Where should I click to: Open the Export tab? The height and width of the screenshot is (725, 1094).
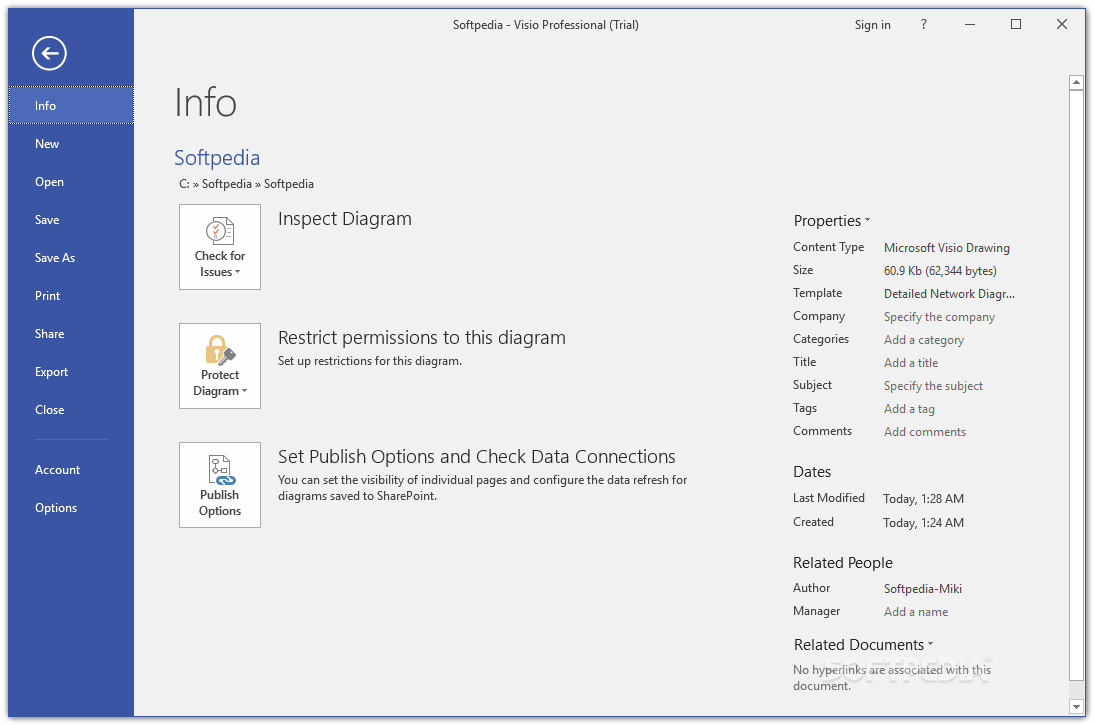pos(71,372)
